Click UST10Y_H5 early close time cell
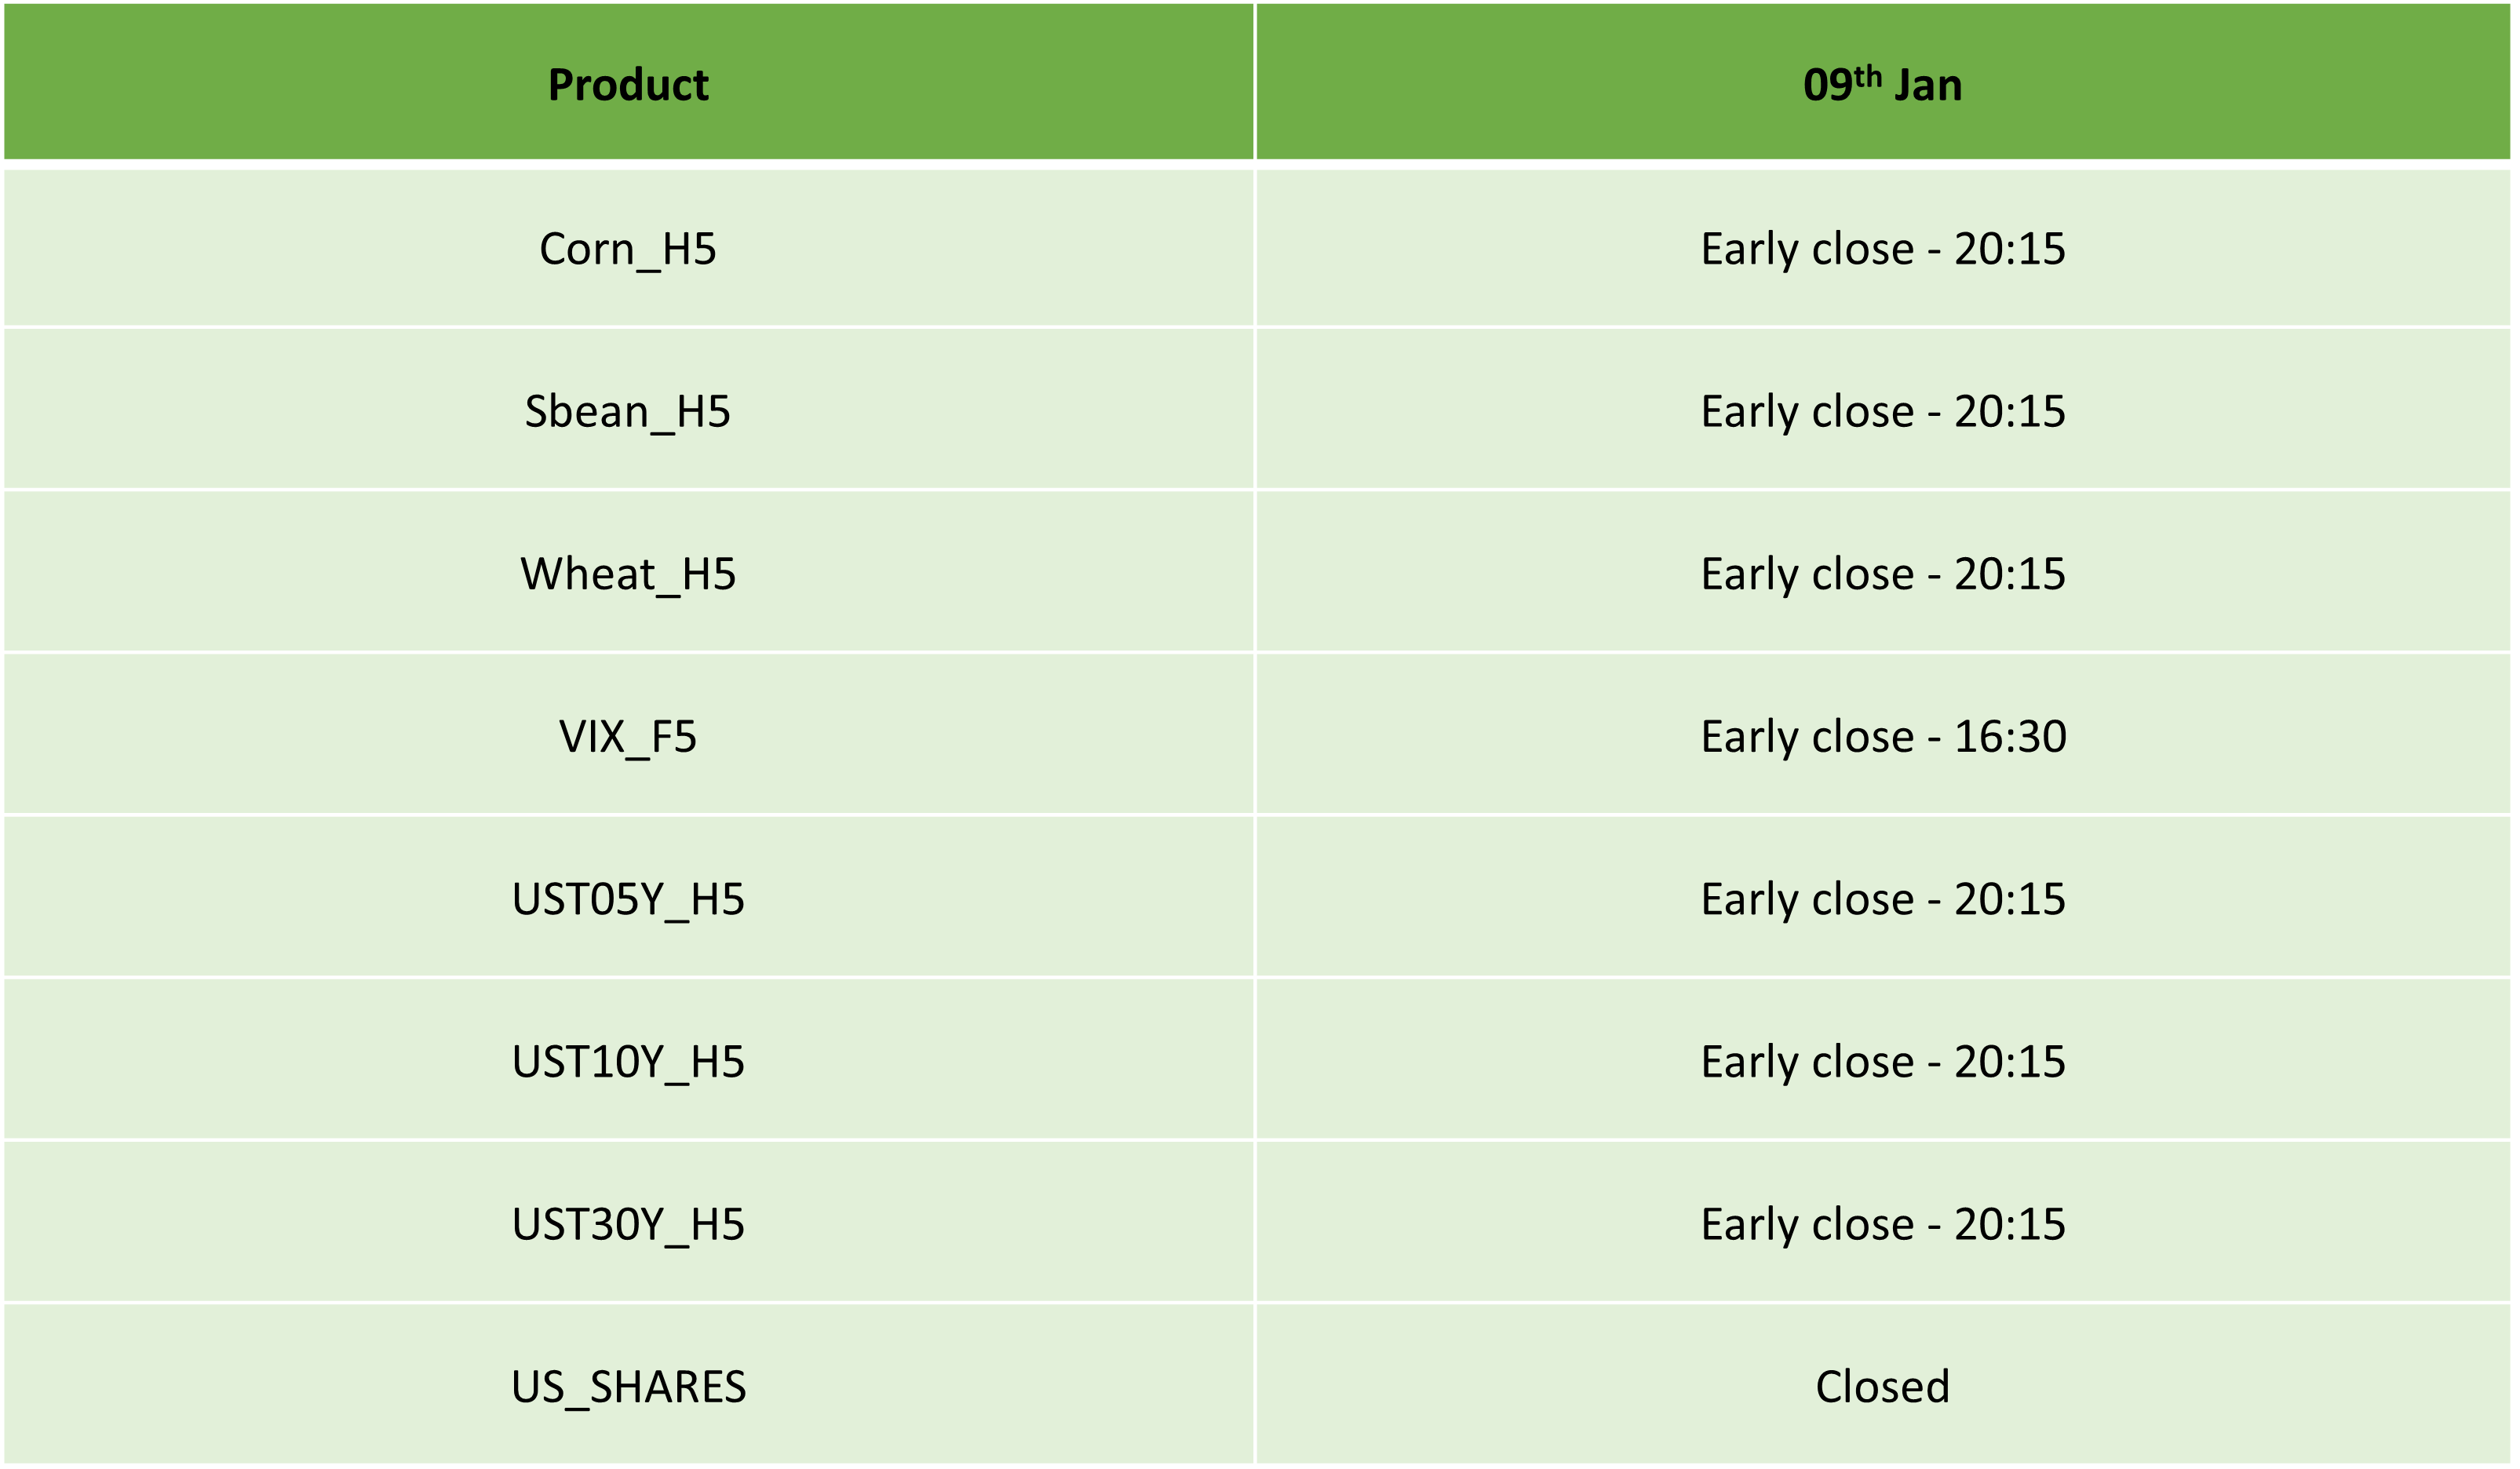Image resolution: width=2520 pixels, height=1469 pixels. (x=1883, y=1060)
